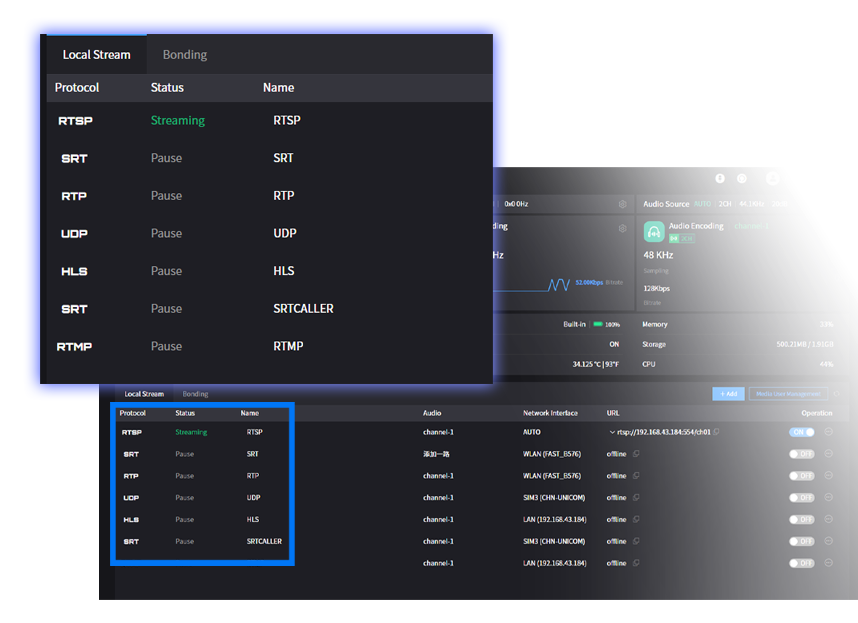Open Media User Management
Viewport: 858px width, 623px height.
coord(788,394)
